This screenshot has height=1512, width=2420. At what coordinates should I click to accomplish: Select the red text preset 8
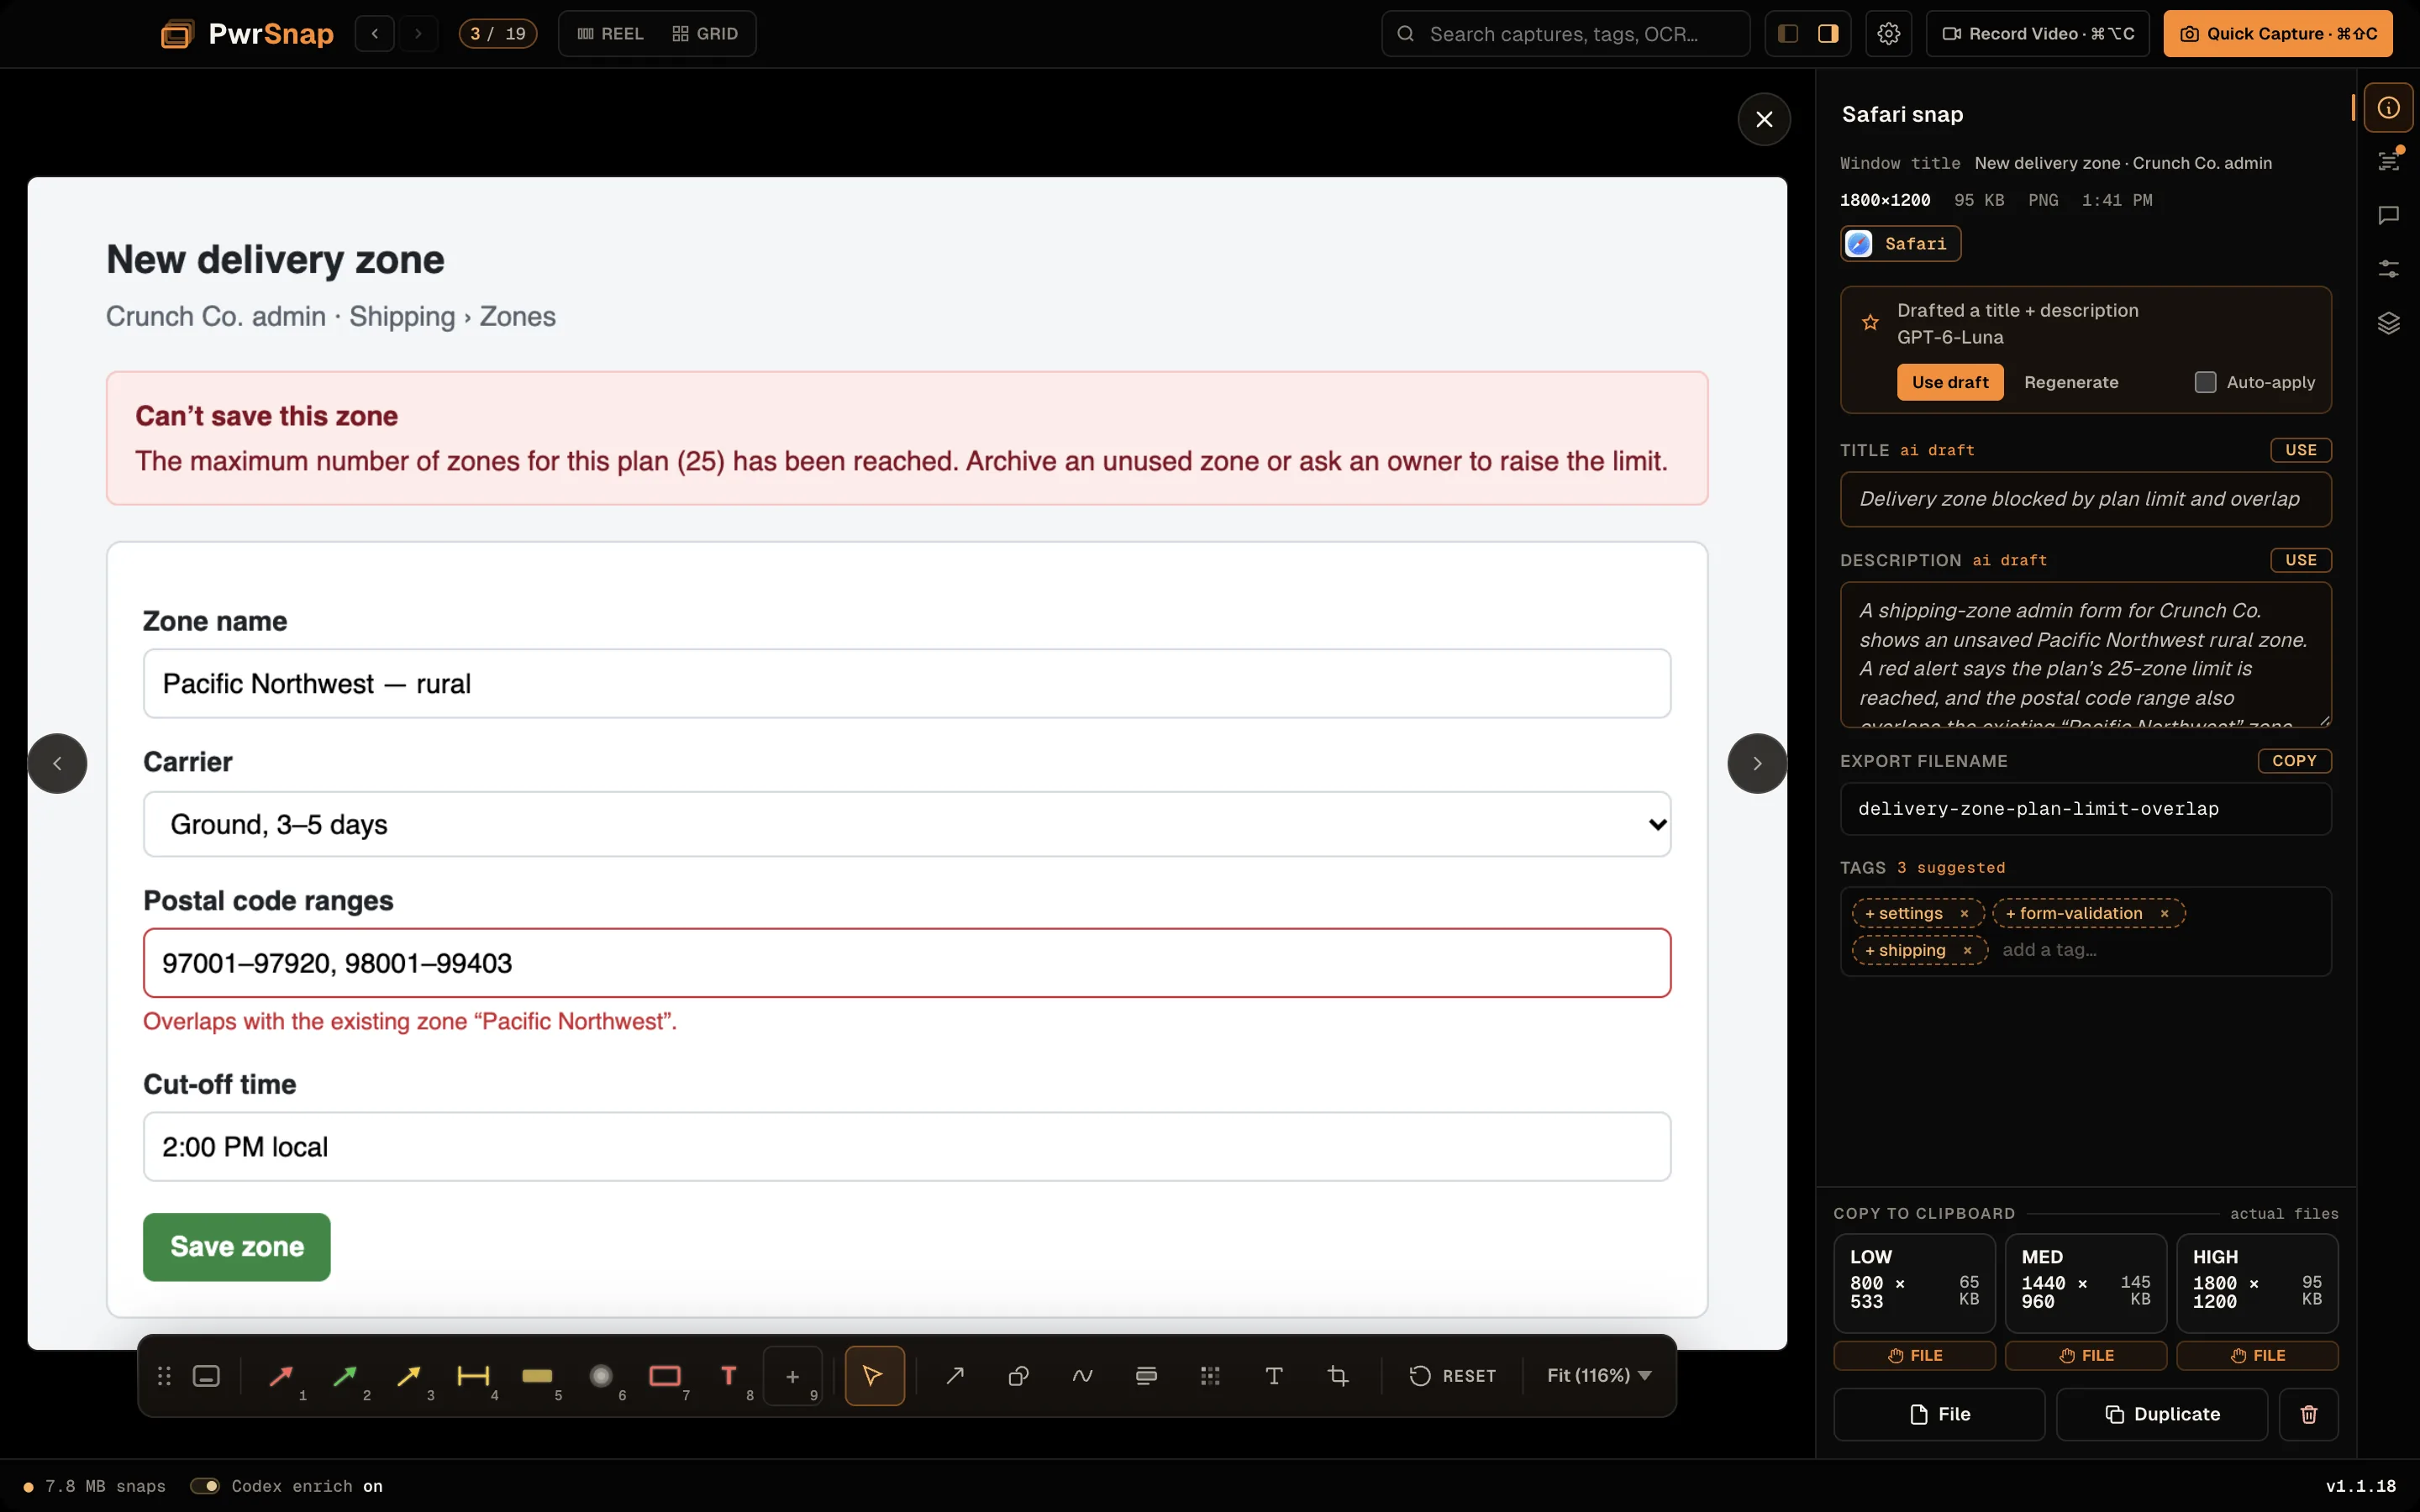coord(729,1376)
